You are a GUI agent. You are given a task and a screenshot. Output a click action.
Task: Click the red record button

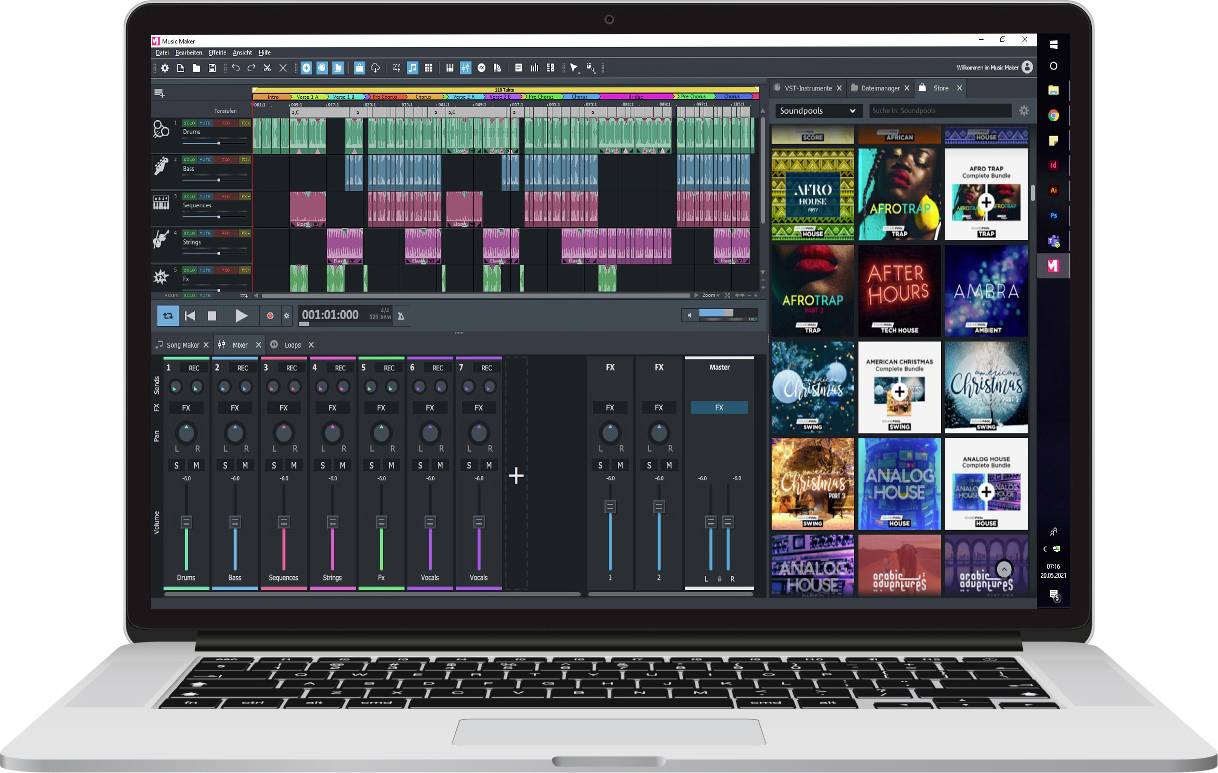tap(270, 316)
